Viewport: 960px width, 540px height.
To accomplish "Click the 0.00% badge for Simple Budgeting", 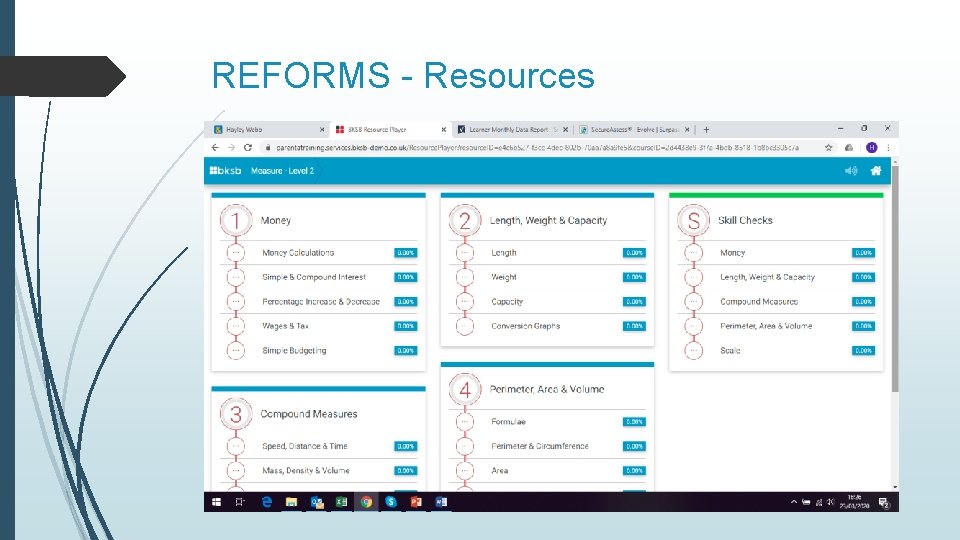I will (x=405, y=350).
